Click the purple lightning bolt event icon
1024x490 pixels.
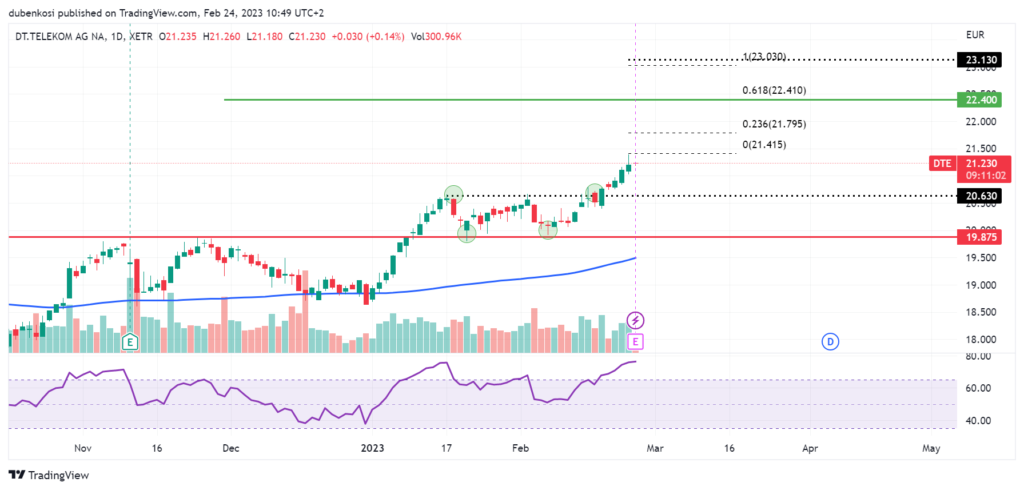coord(635,320)
